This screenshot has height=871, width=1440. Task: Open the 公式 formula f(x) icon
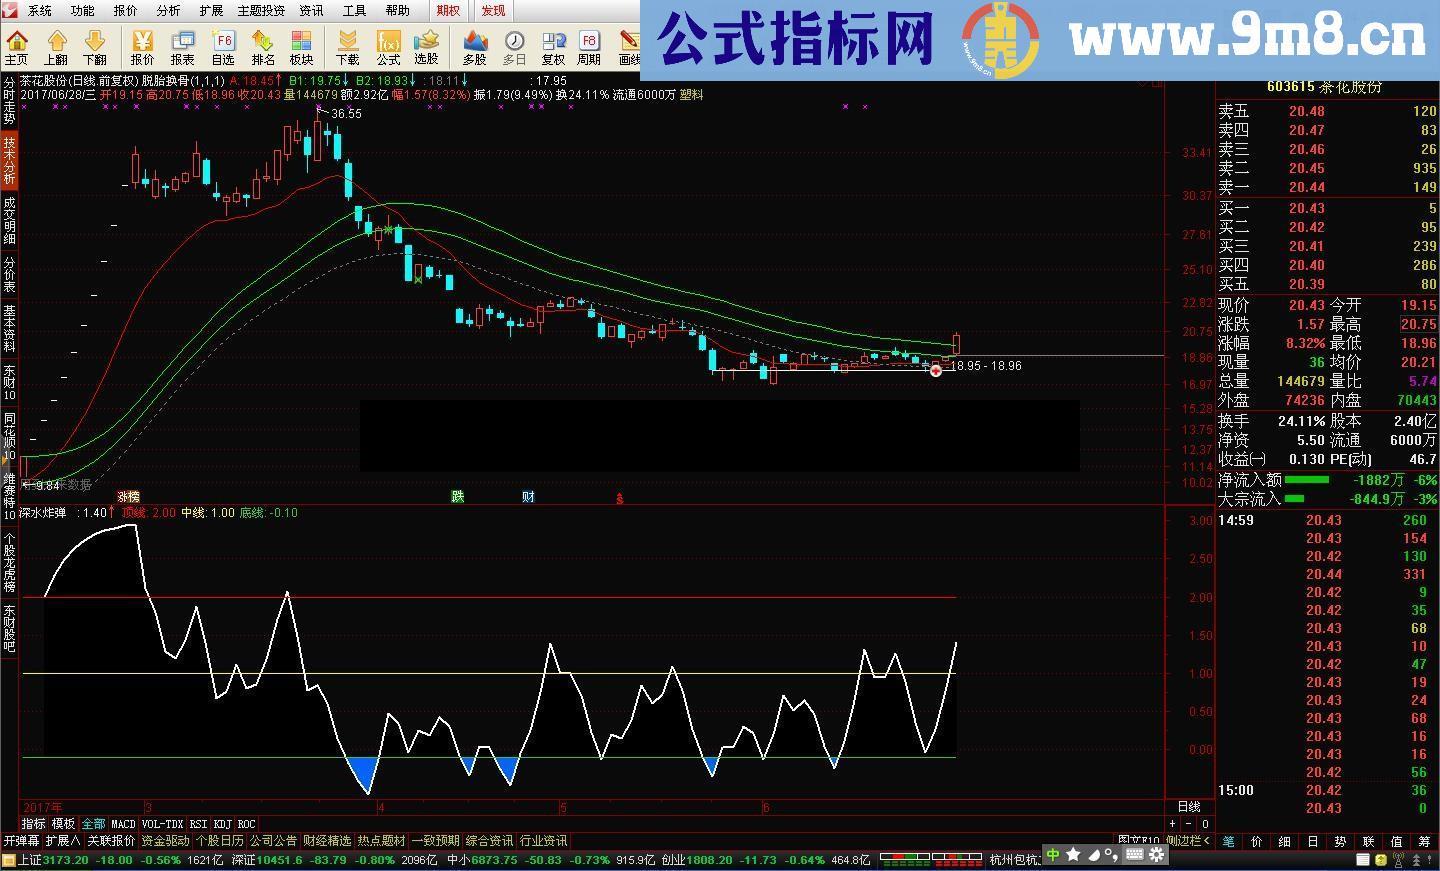point(388,47)
